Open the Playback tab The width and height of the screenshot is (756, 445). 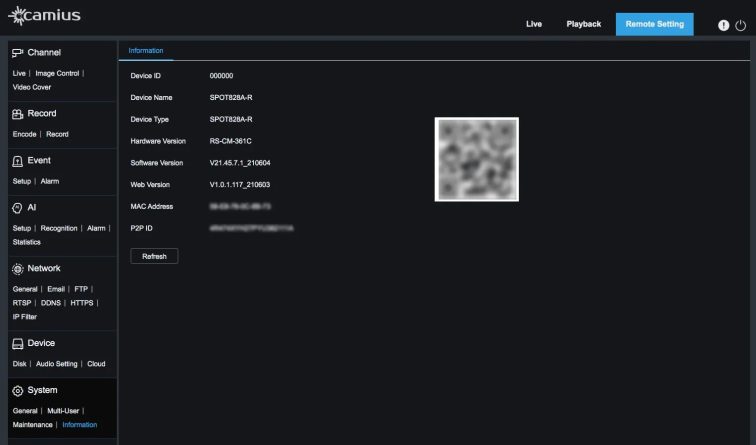[583, 24]
